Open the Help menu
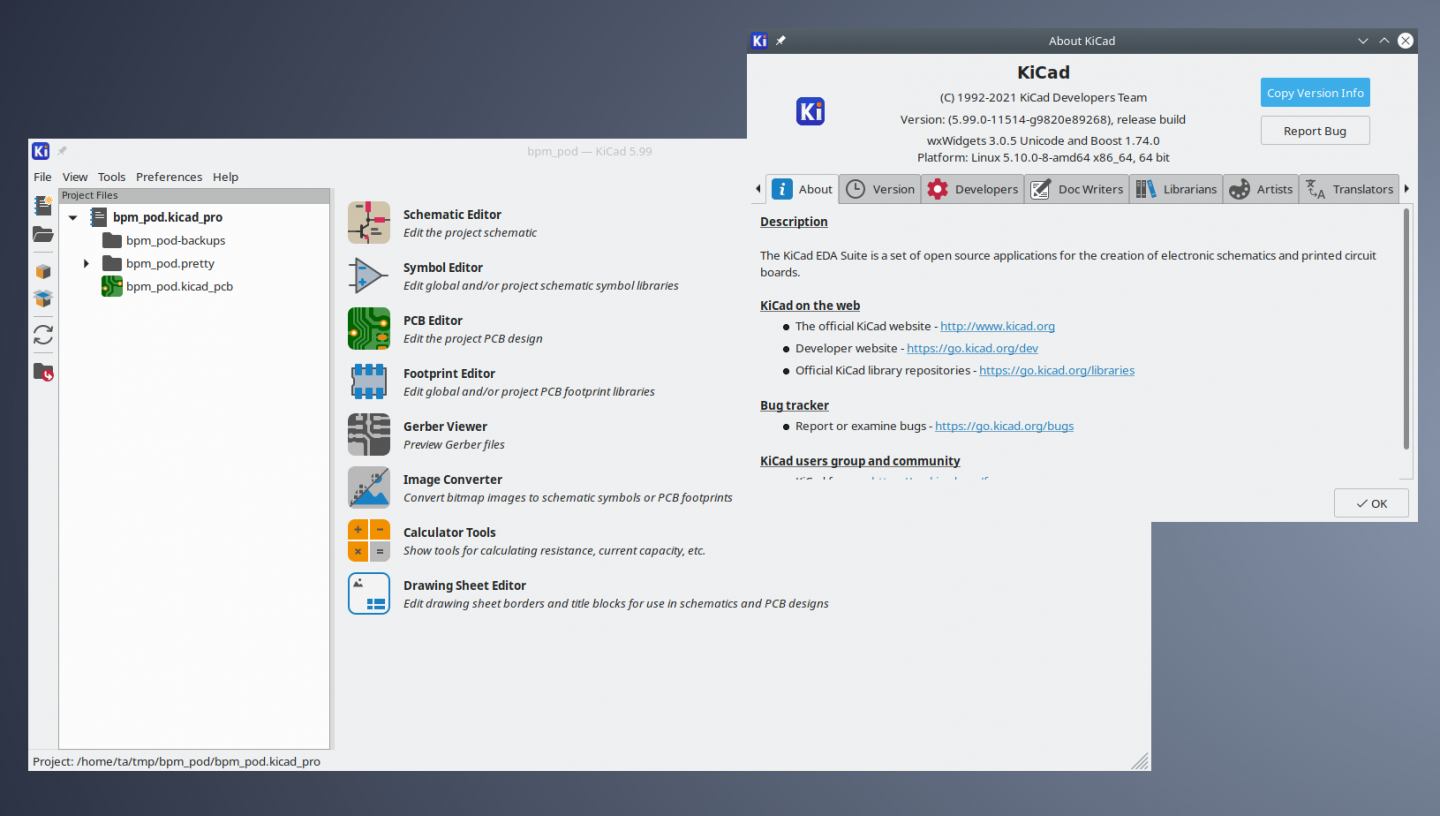The image size is (1440, 816). [x=226, y=177]
